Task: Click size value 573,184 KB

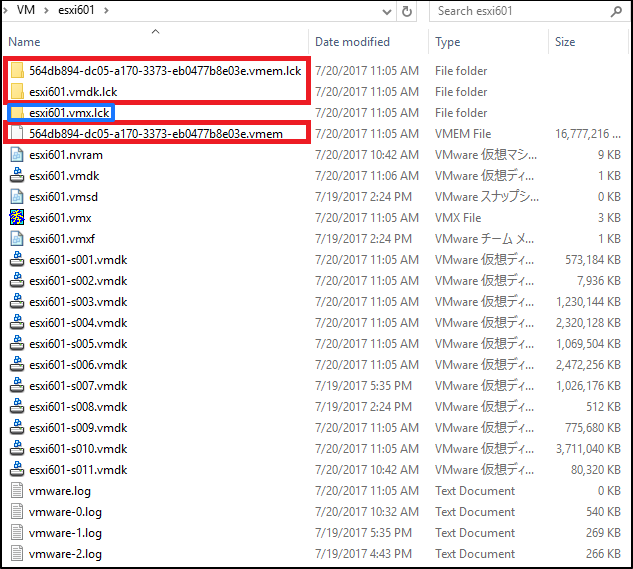Action: 593,260
